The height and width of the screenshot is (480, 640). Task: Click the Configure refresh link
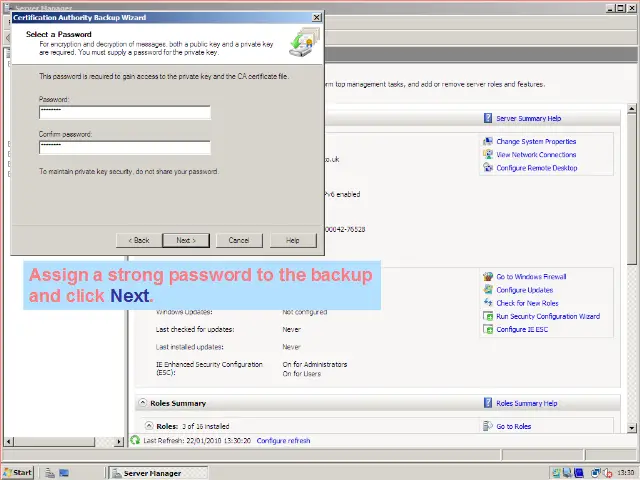coord(283,440)
